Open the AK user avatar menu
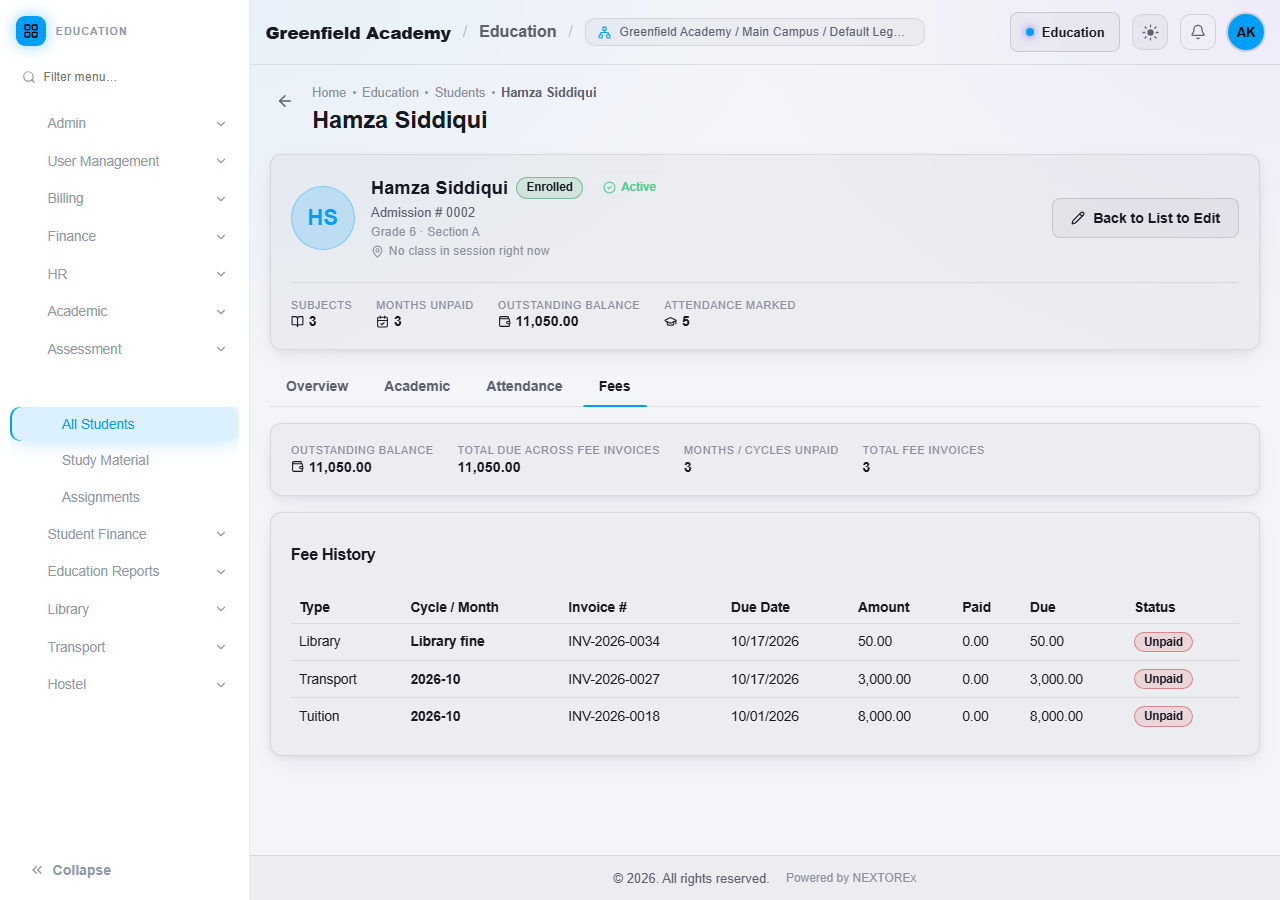 click(1246, 32)
